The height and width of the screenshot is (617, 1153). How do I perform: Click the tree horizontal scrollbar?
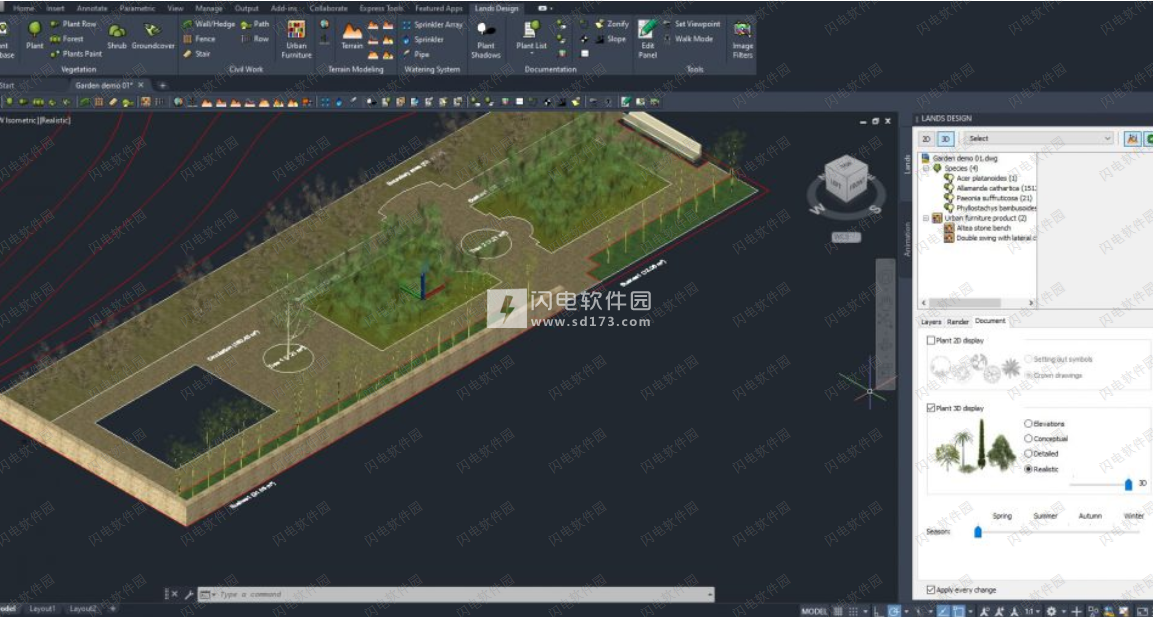click(x=965, y=302)
